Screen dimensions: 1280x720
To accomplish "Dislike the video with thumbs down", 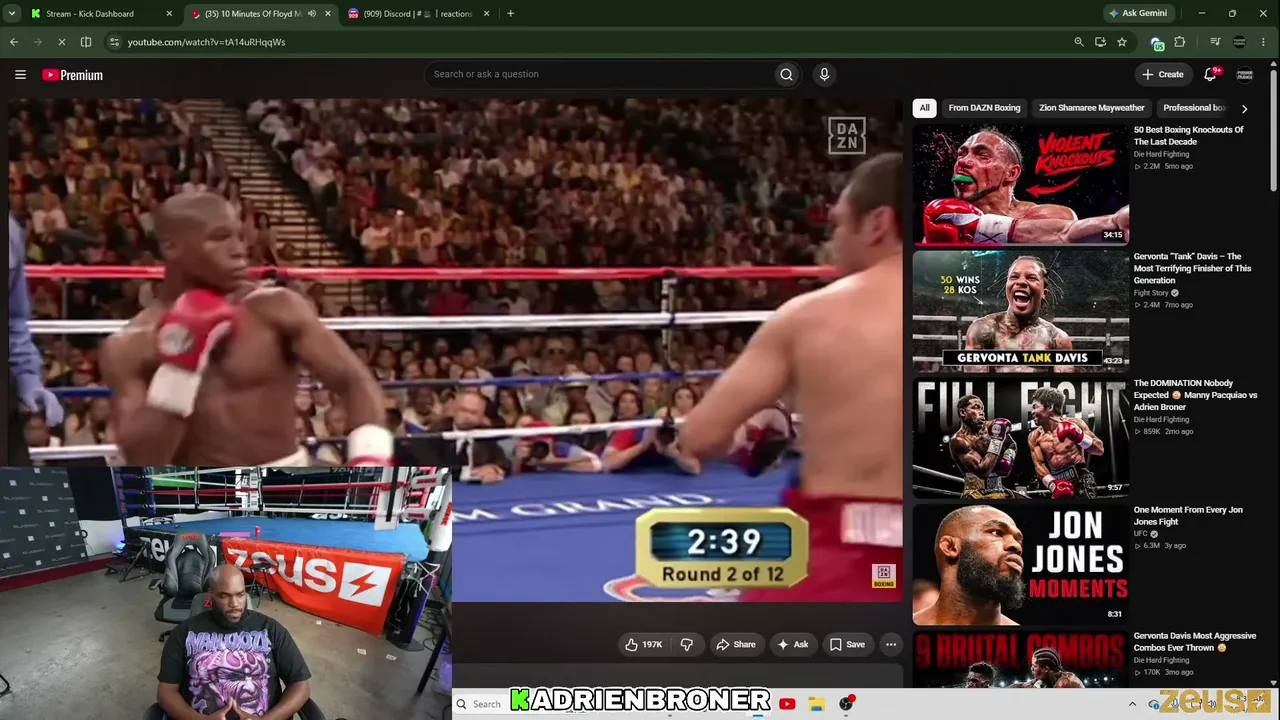I will pos(687,645).
